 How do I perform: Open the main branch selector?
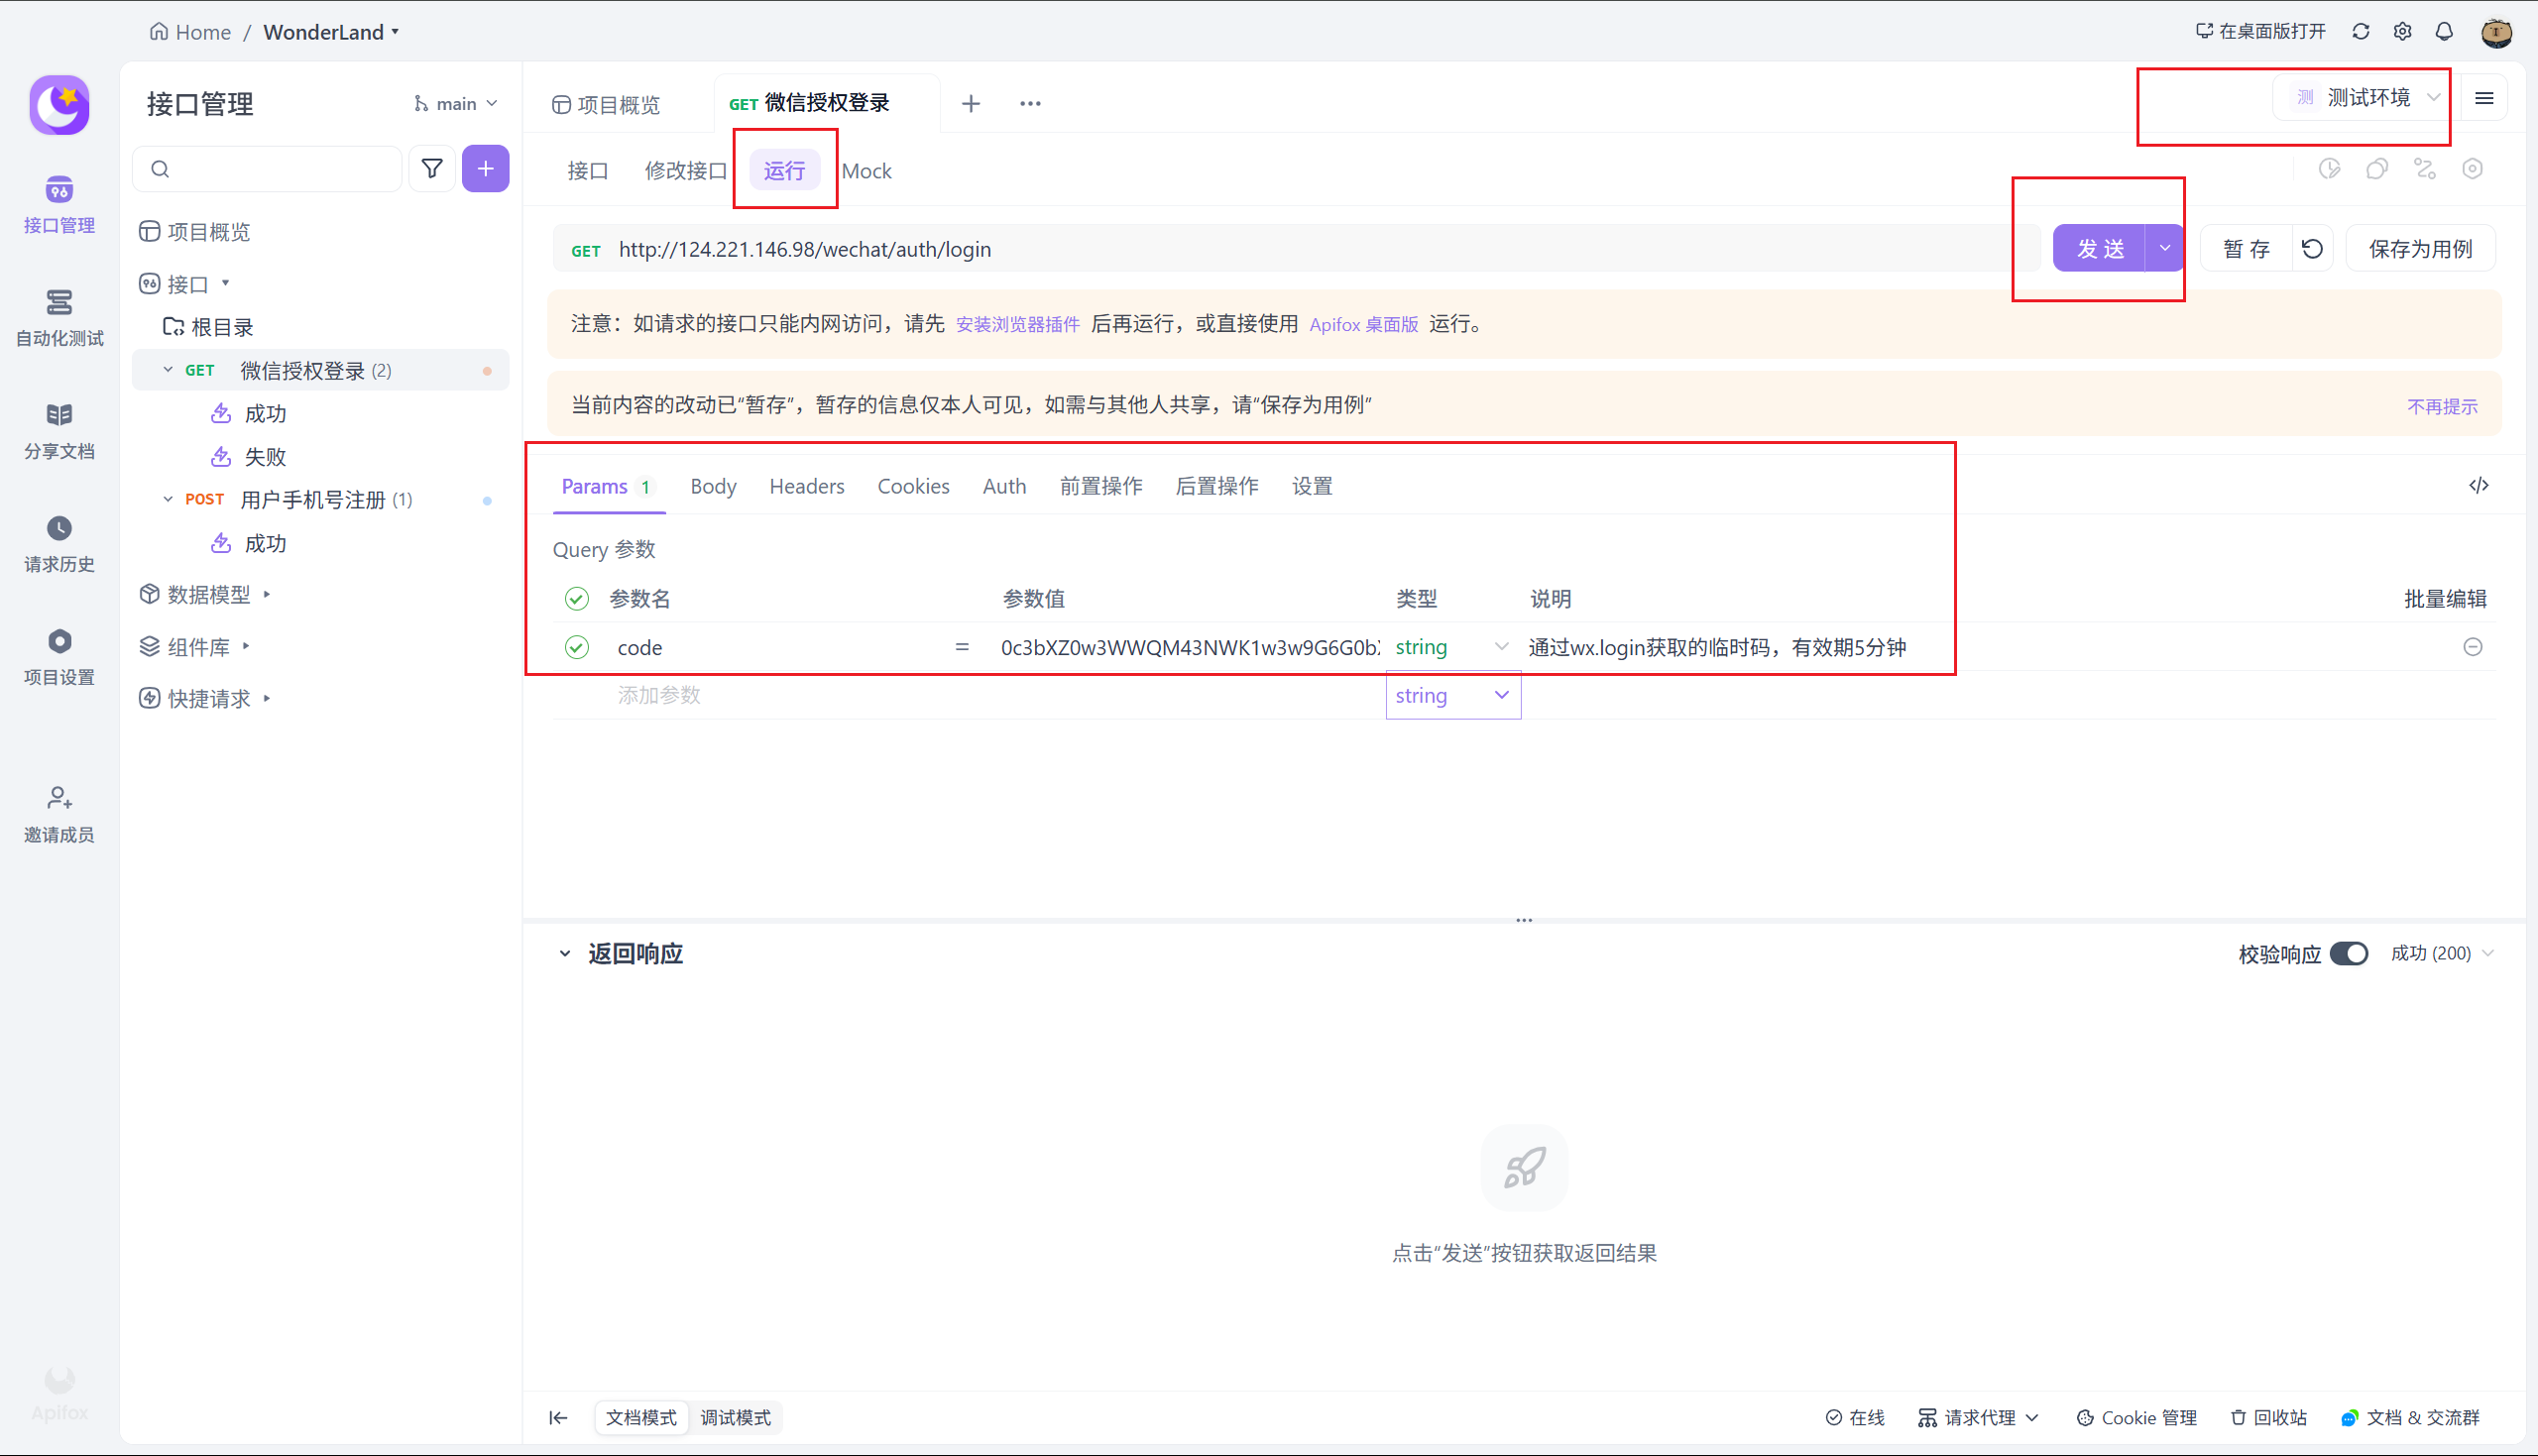point(456,104)
